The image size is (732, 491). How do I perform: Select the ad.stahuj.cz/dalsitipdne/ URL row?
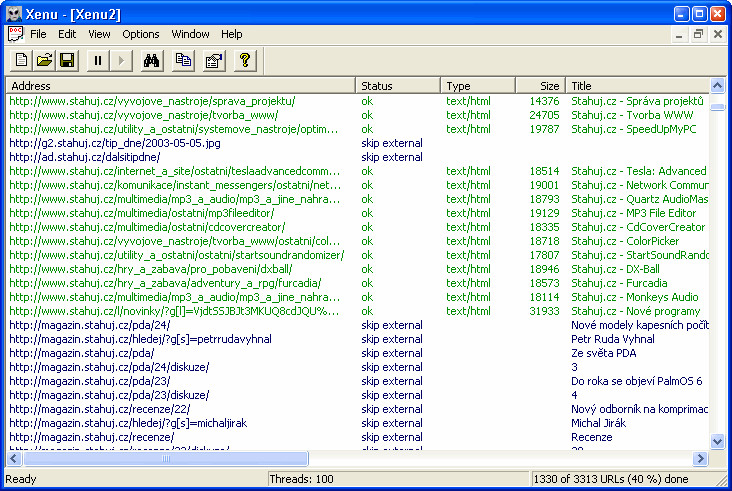(x=357, y=157)
